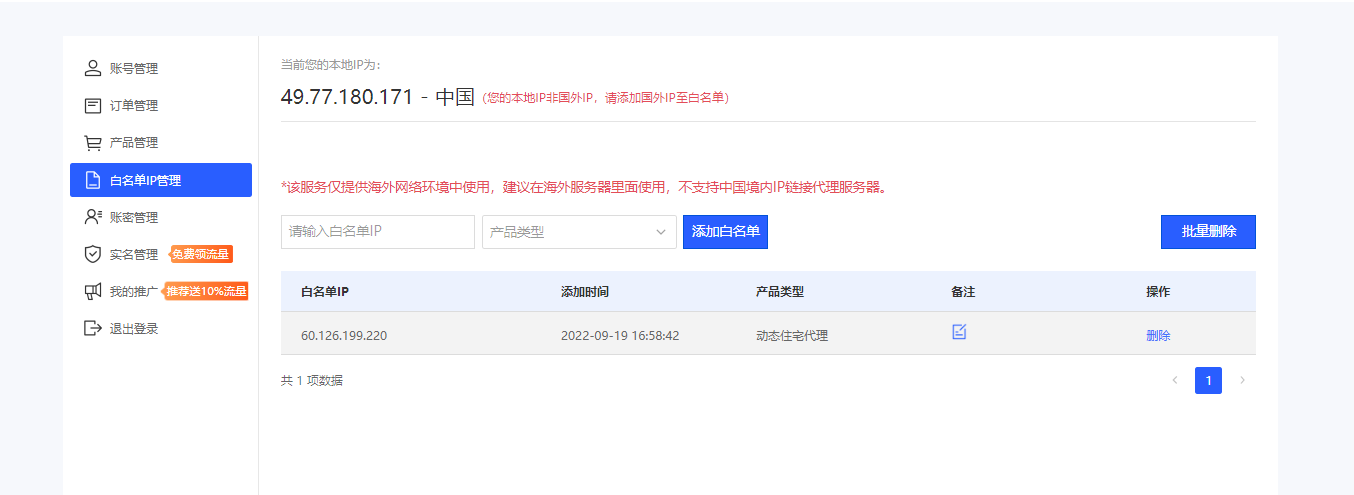This screenshot has height=495, width=1354.
Task: Click the real-name verification shield icon
Action: [x=93, y=254]
